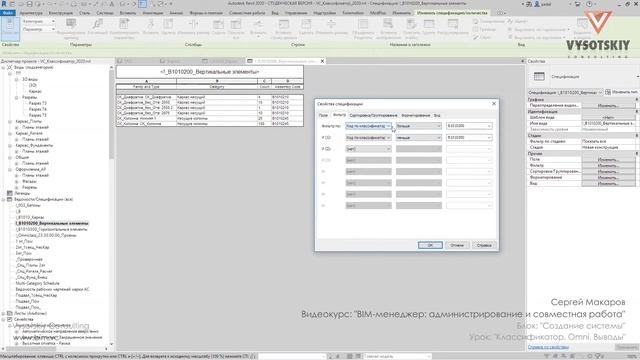
Task: Click Изменить button for Поля in Properties
Action: click(x=608, y=160)
